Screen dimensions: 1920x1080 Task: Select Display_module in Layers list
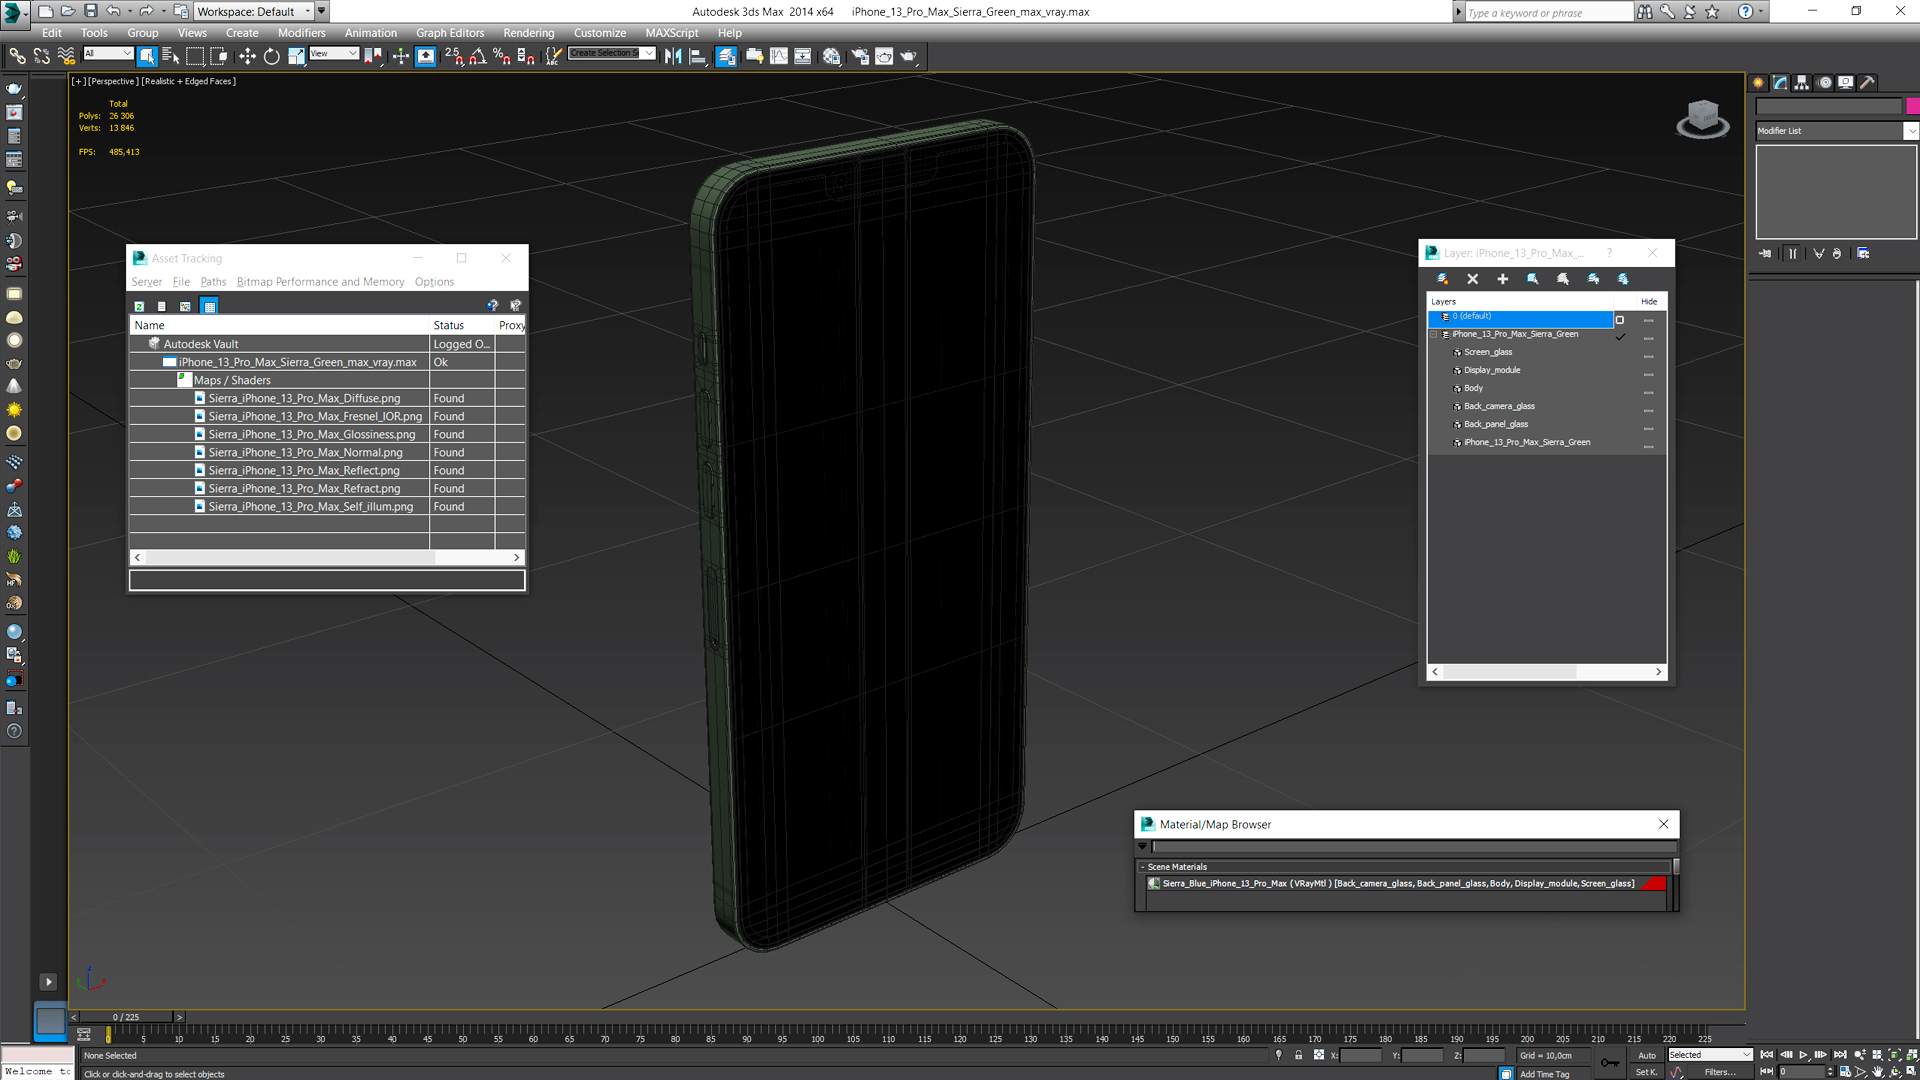click(x=1491, y=370)
